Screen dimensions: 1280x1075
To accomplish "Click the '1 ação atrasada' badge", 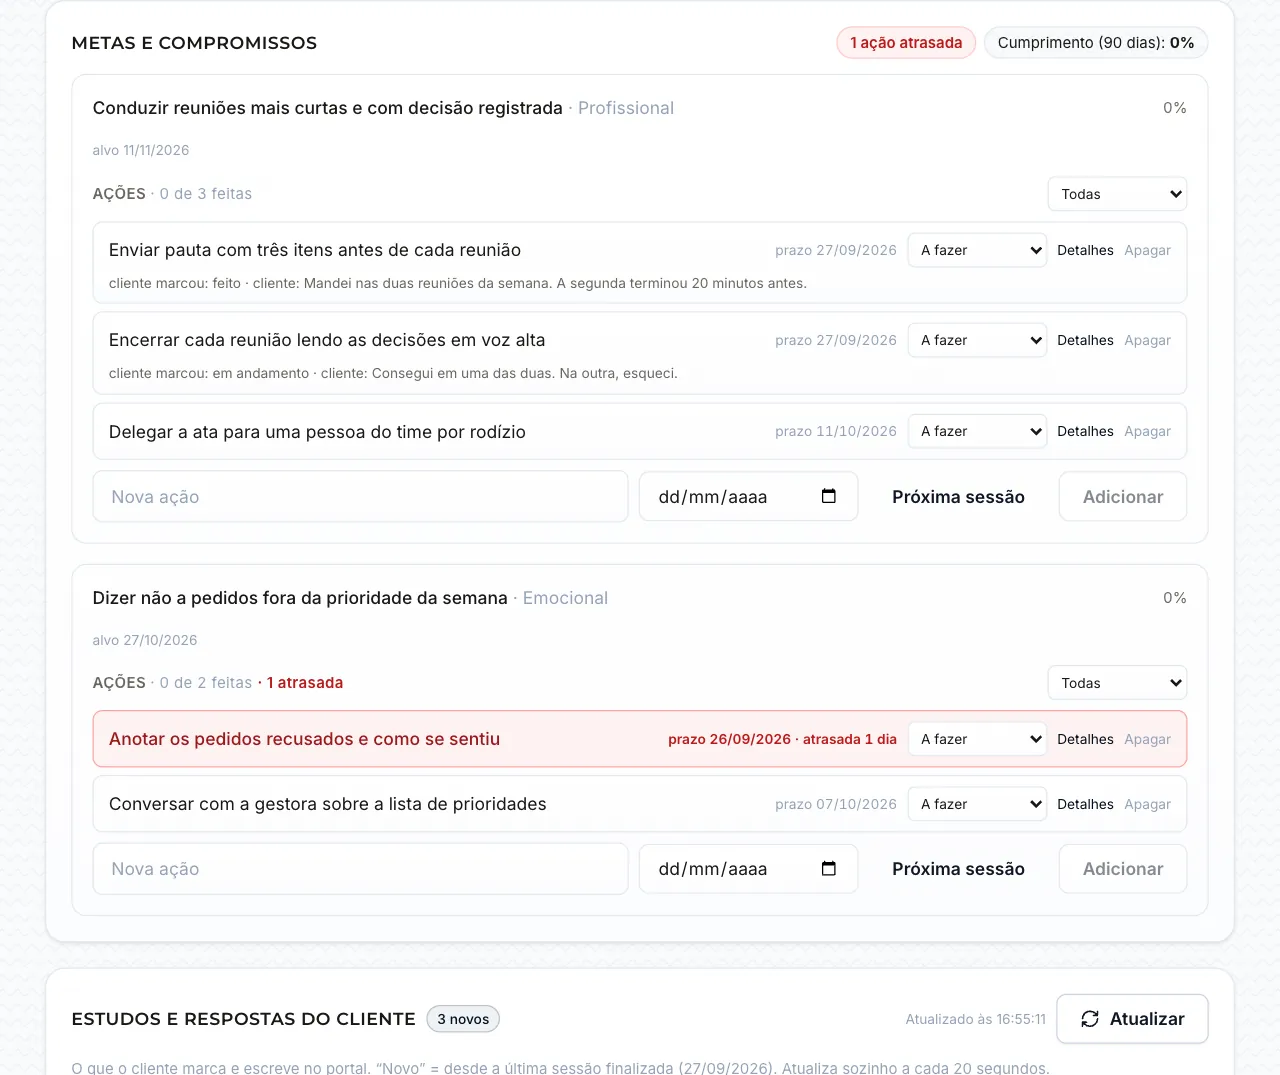I will click(x=906, y=43).
